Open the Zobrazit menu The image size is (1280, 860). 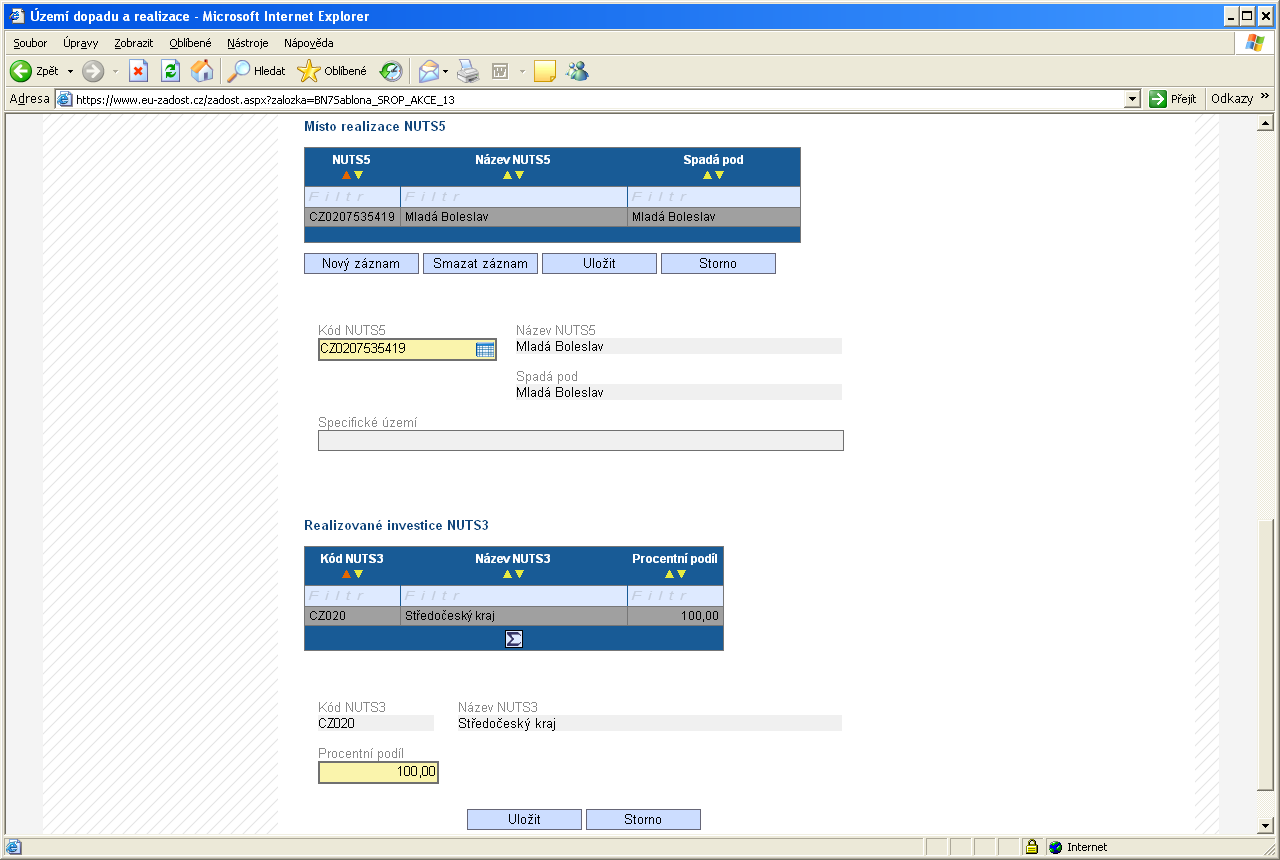coord(134,43)
